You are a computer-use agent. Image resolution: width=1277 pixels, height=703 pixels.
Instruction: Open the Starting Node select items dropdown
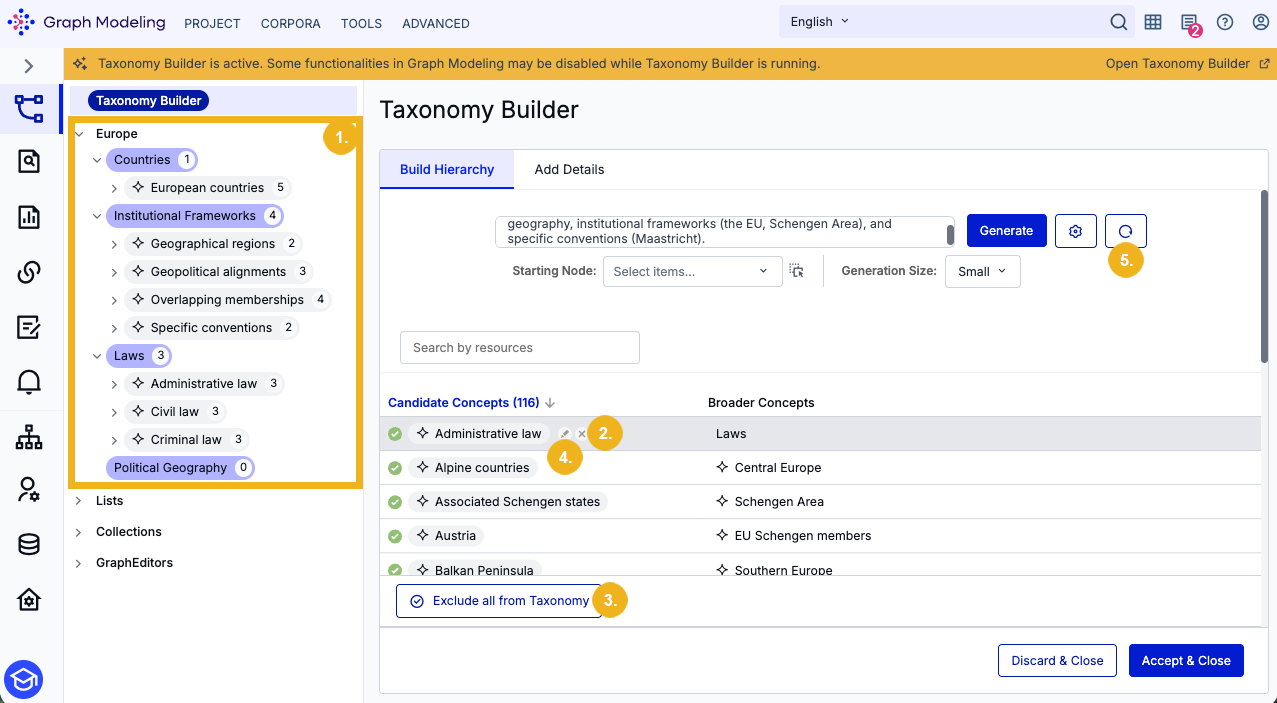(x=692, y=271)
